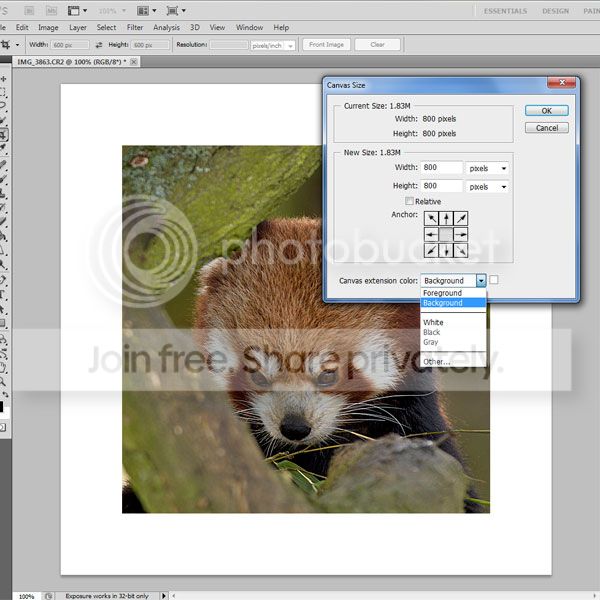Pick Other... in extension color list
This screenshot has height=600, width=600.
pos(437,361)
